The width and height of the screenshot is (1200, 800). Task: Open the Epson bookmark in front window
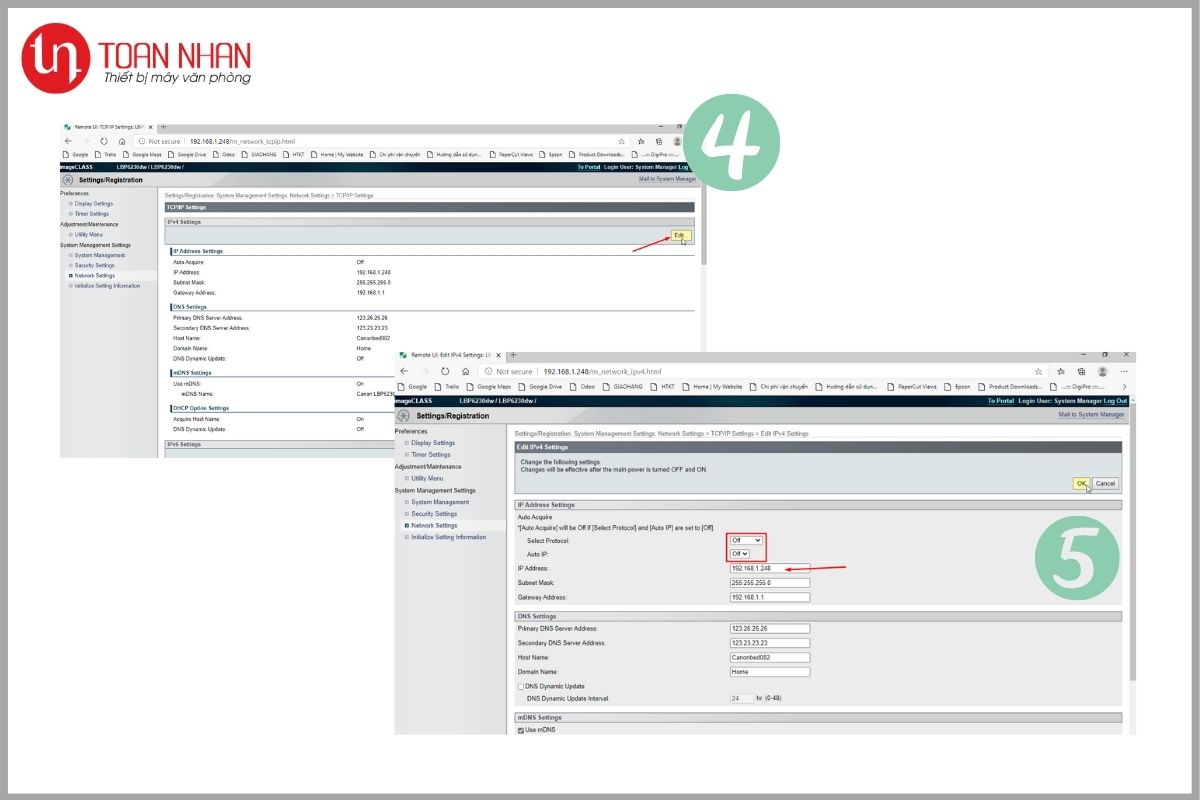957,386
